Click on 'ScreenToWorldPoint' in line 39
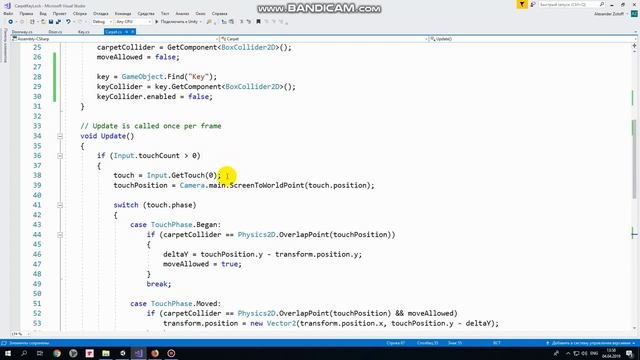This screenshot has height=360, width=640. point(267,185)
